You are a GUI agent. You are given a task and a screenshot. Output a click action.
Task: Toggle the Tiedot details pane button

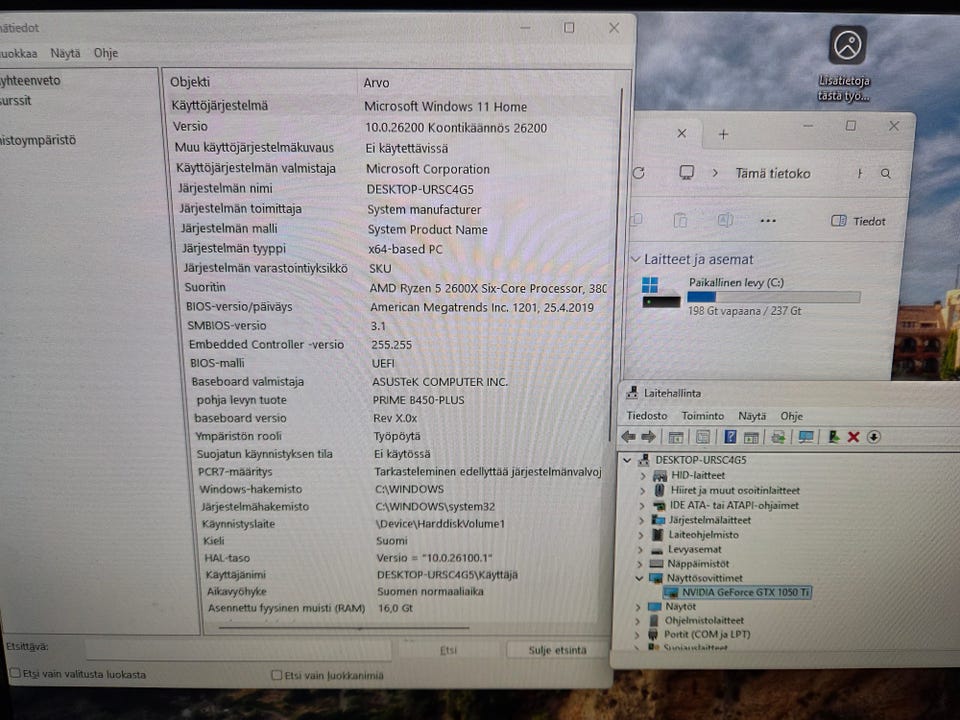[858, 221]
